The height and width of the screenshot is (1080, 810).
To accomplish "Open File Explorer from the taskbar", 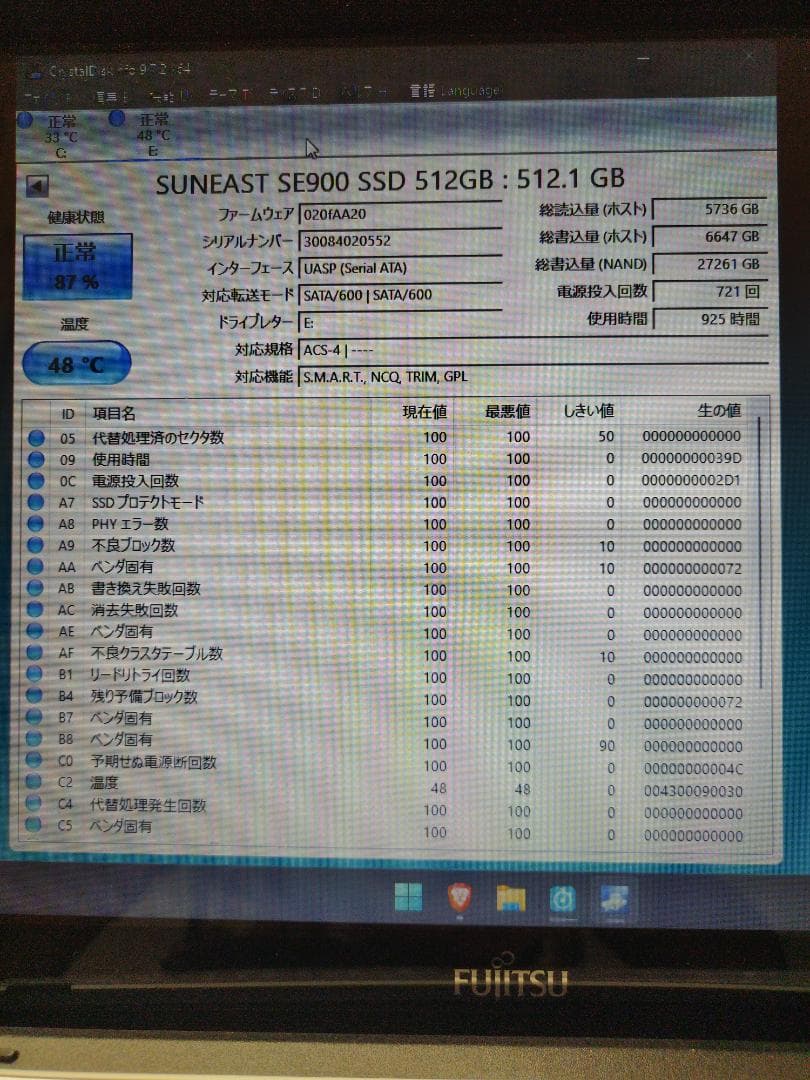I will [x=510, y=898].
